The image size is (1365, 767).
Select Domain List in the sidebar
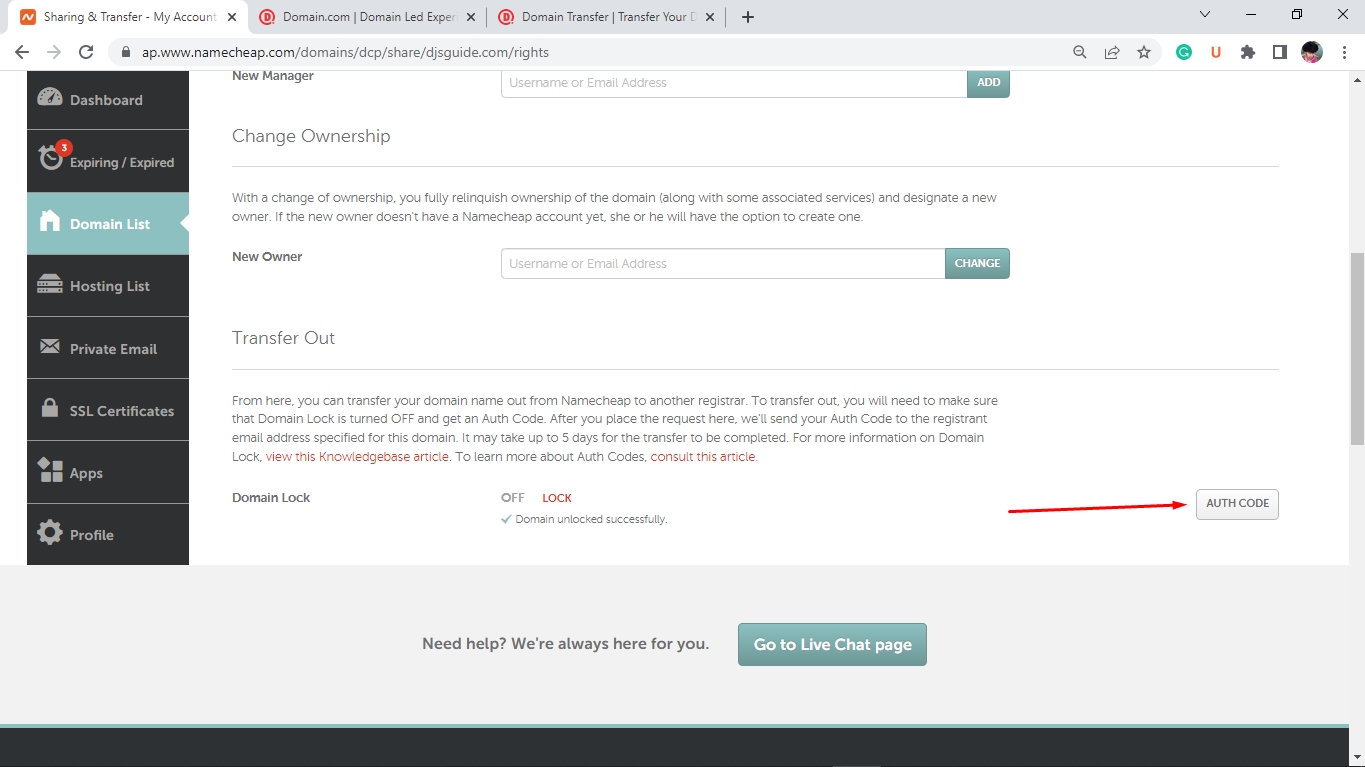(x=108, y=224)
